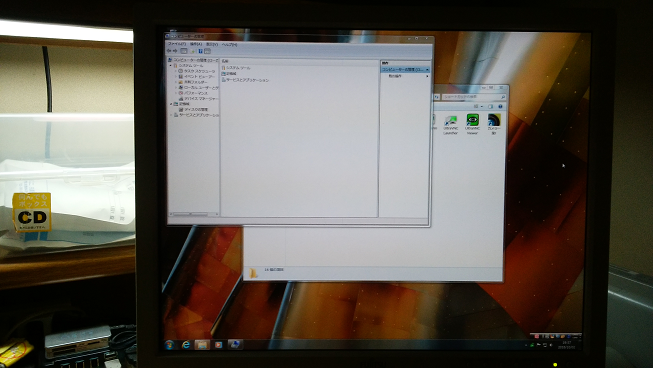Viewport: 653px width, 368px height.
Task: Collapse the システム ツール tree node
Action: [x=171, y=66]
